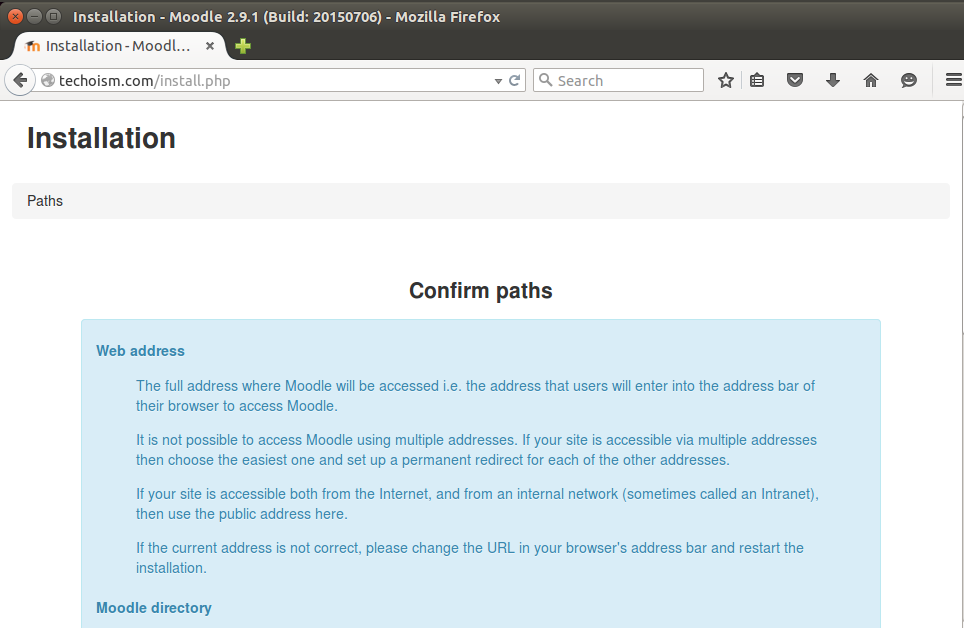
Task: Click the magnifier icon in the search box
Action: [x=545, y=80]
